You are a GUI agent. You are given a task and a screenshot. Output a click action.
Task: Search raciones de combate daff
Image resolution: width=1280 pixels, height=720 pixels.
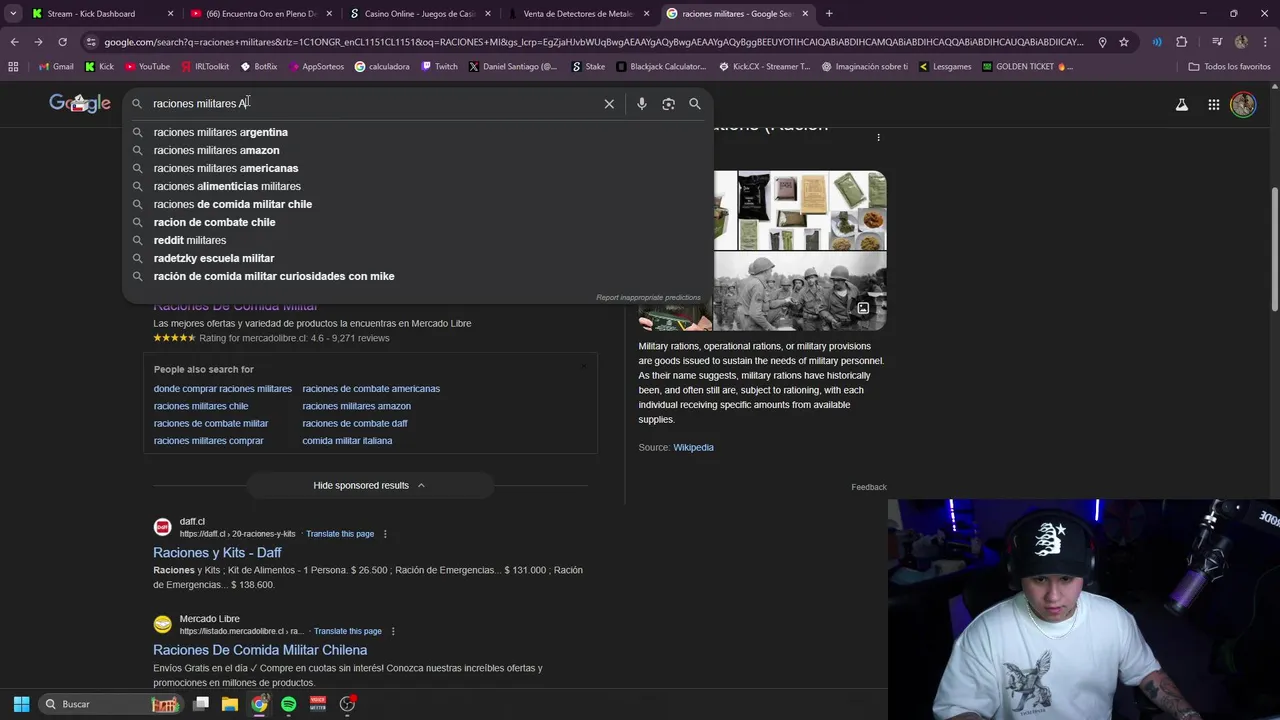tap(355, 423)
